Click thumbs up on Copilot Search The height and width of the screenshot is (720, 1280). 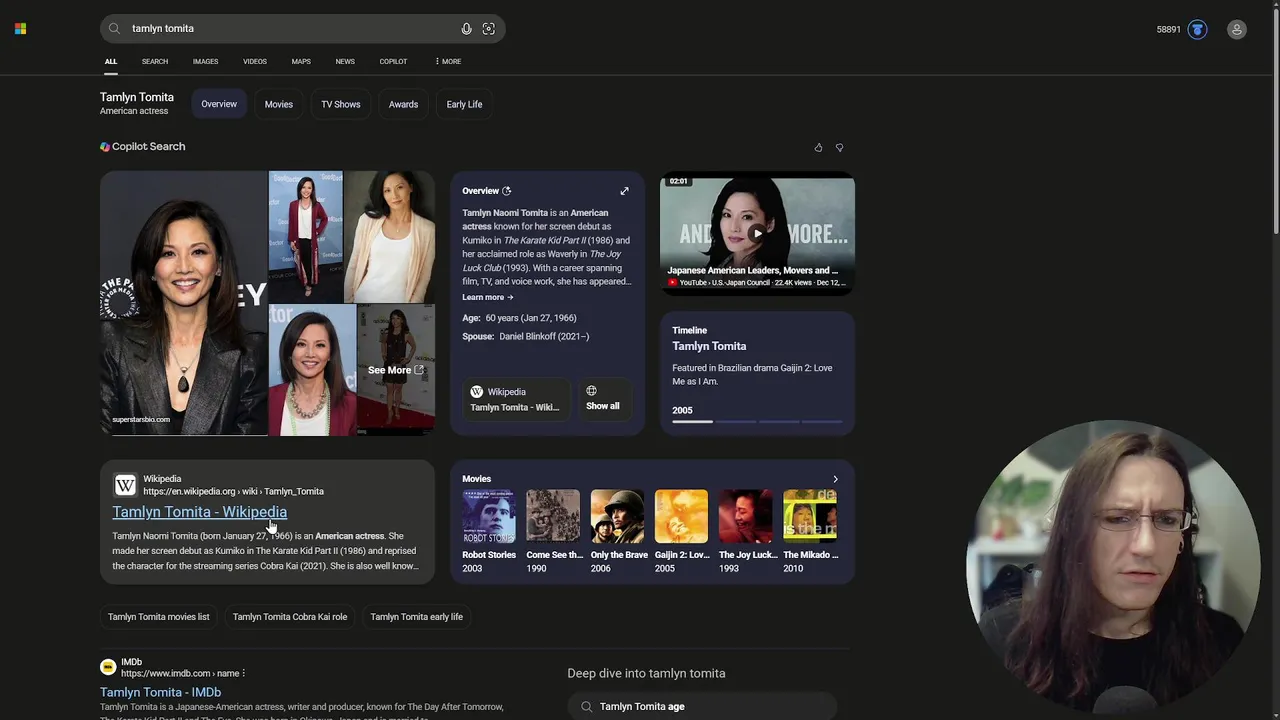[818, 148]
